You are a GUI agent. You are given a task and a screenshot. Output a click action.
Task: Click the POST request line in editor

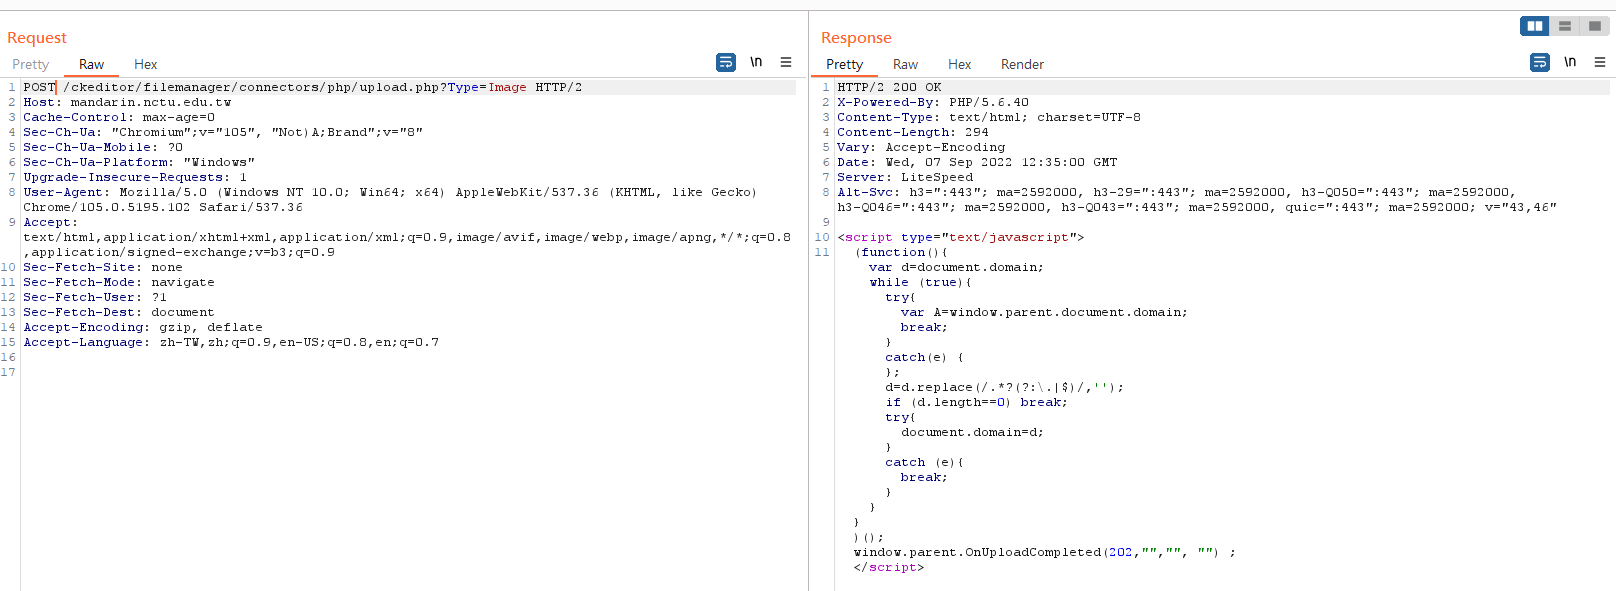(x=303, y=87)
